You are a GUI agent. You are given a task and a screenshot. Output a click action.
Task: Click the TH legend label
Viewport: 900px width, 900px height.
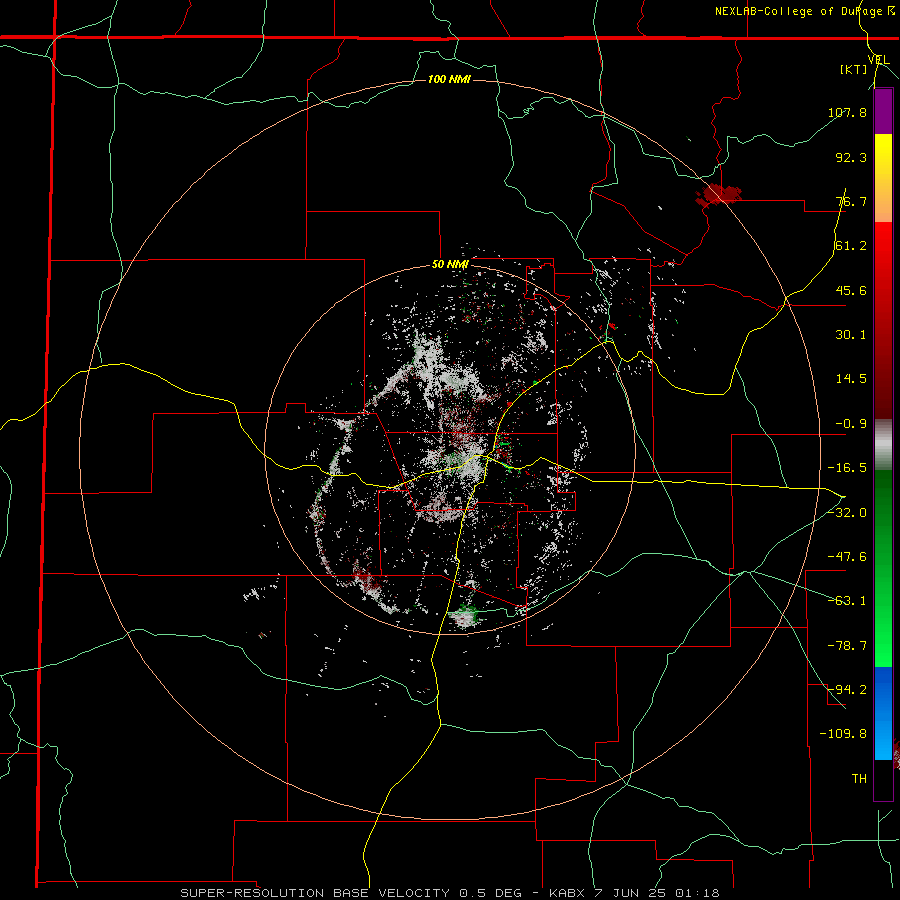coord(859,779)
